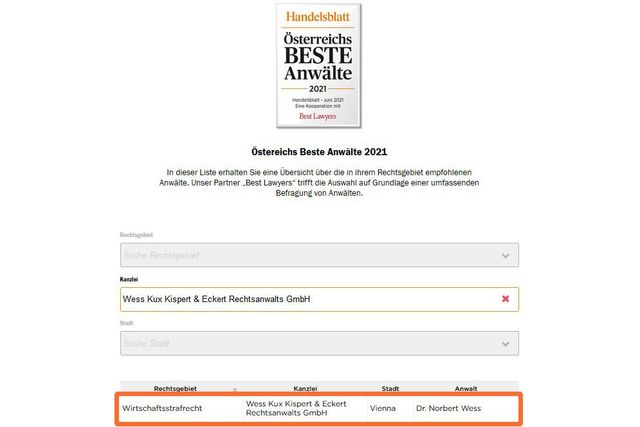Expand the Stadt dropdown chevron

pos(505,344)
